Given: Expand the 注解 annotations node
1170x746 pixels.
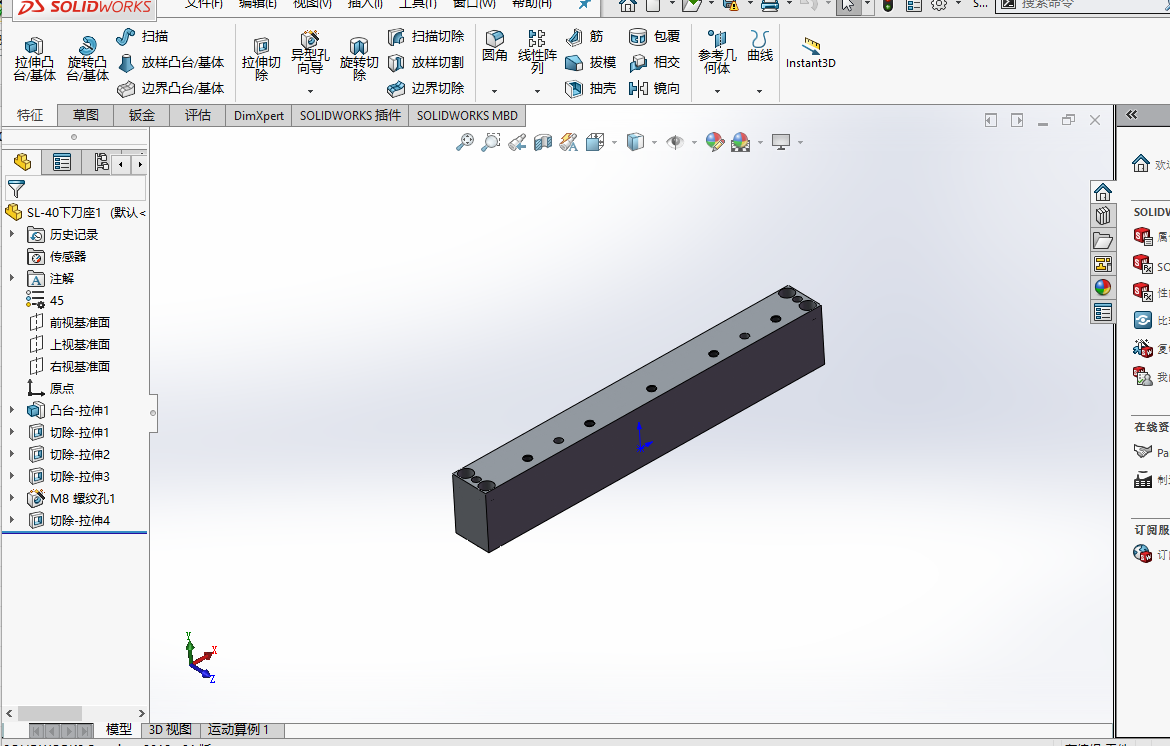Looking at the screenshot, I should tap(11, 278).
